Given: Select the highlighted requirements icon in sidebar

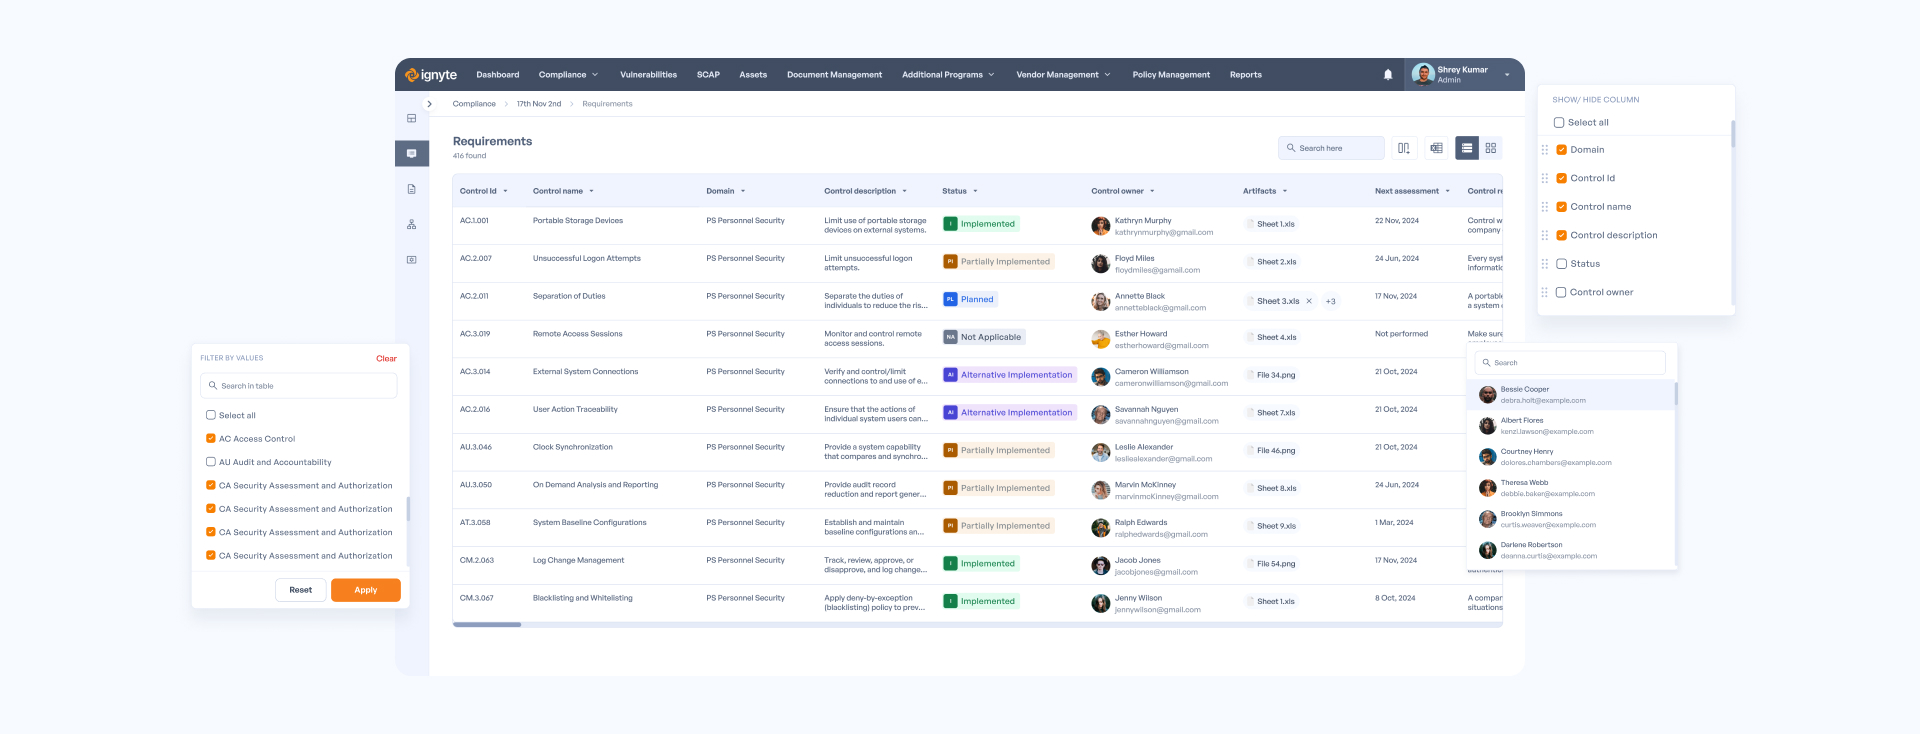Looking at the screenshot, I should [x=412, y=153].
